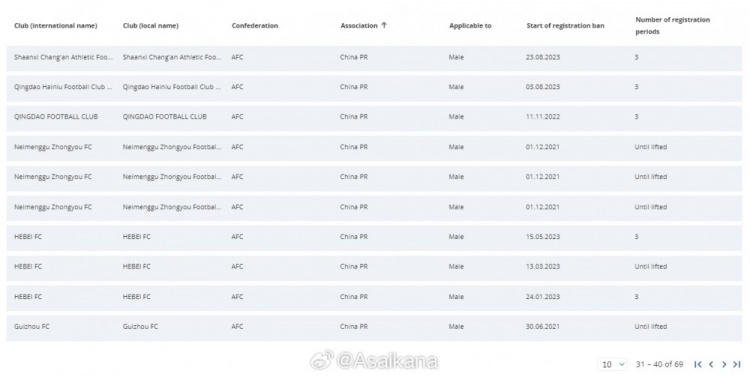Jump to last page of results

737,365
